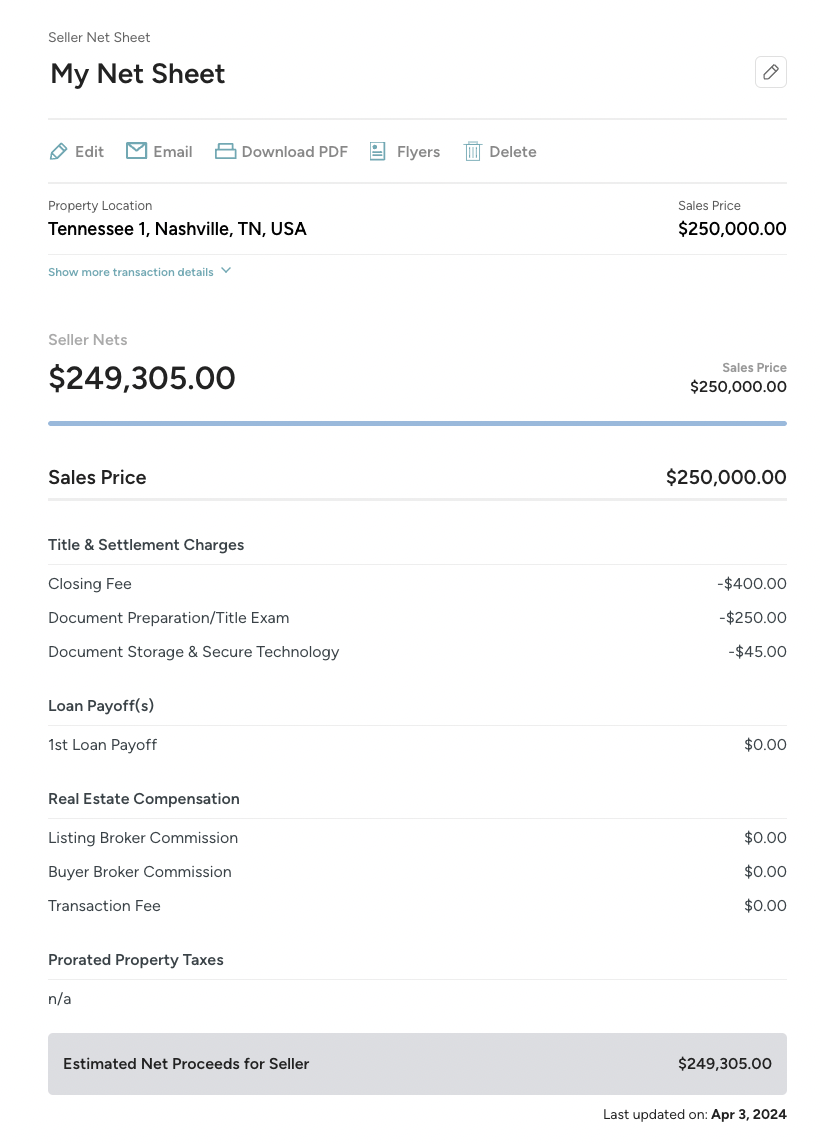Image resolution: width=820 pixels, height=1144 pixels.
Task: Choose Download PDF
Action: pyautogui.click(x=282, y=151)
